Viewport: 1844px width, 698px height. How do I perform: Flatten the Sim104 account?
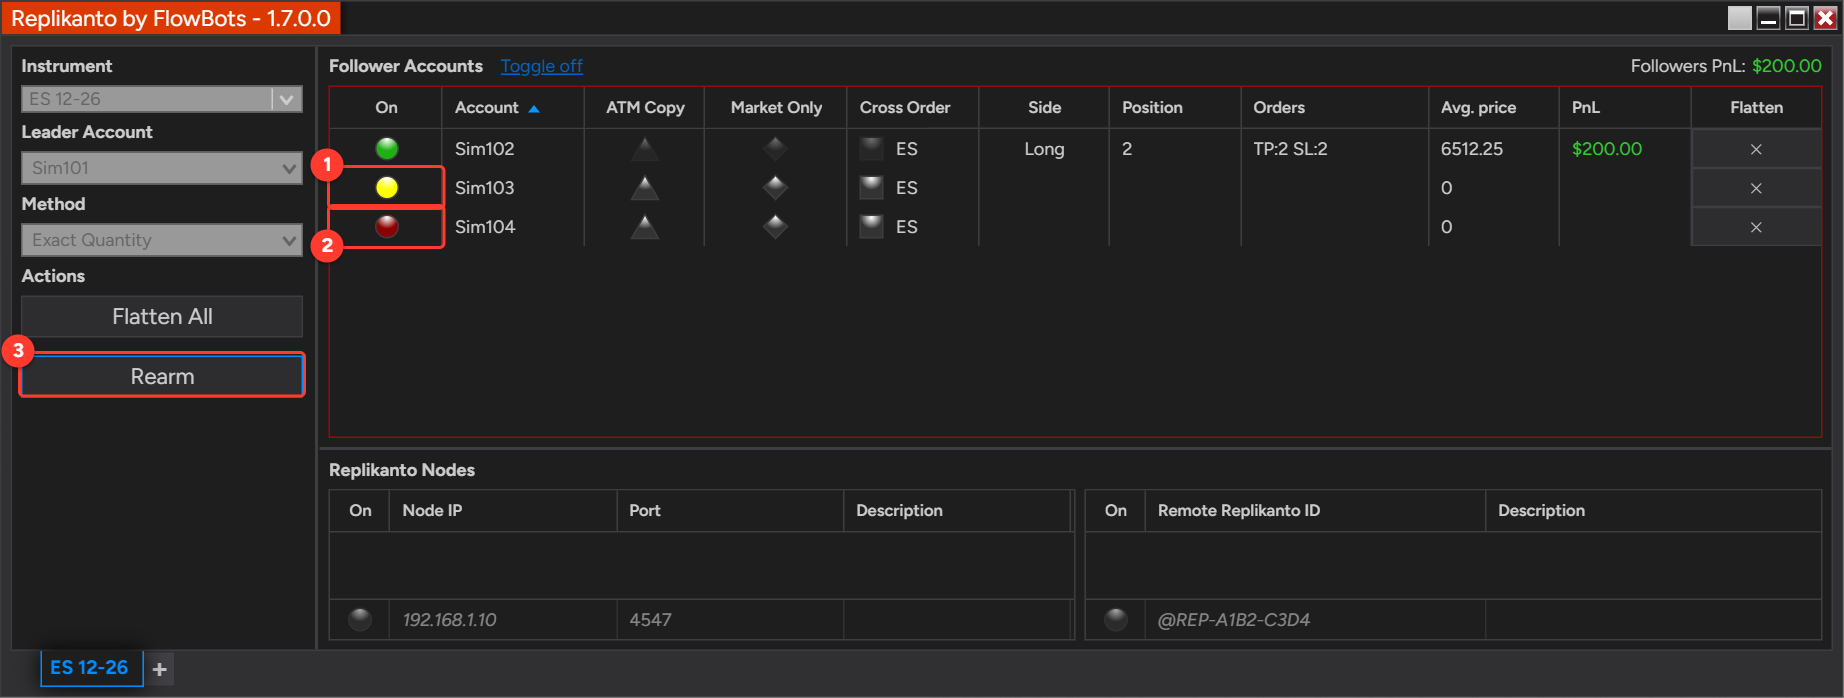tap(1756, 227)
